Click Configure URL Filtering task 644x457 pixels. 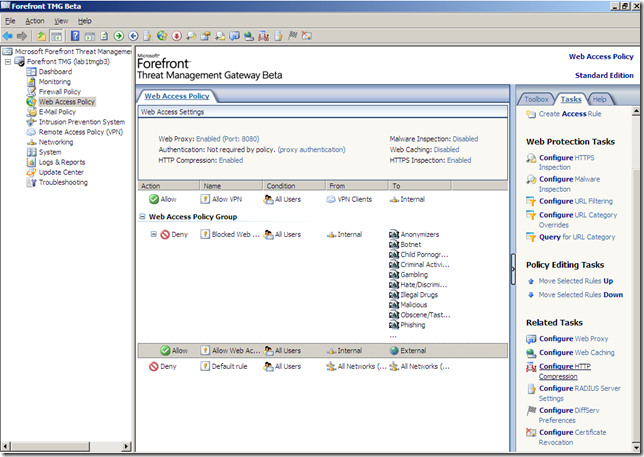point(575,201)
